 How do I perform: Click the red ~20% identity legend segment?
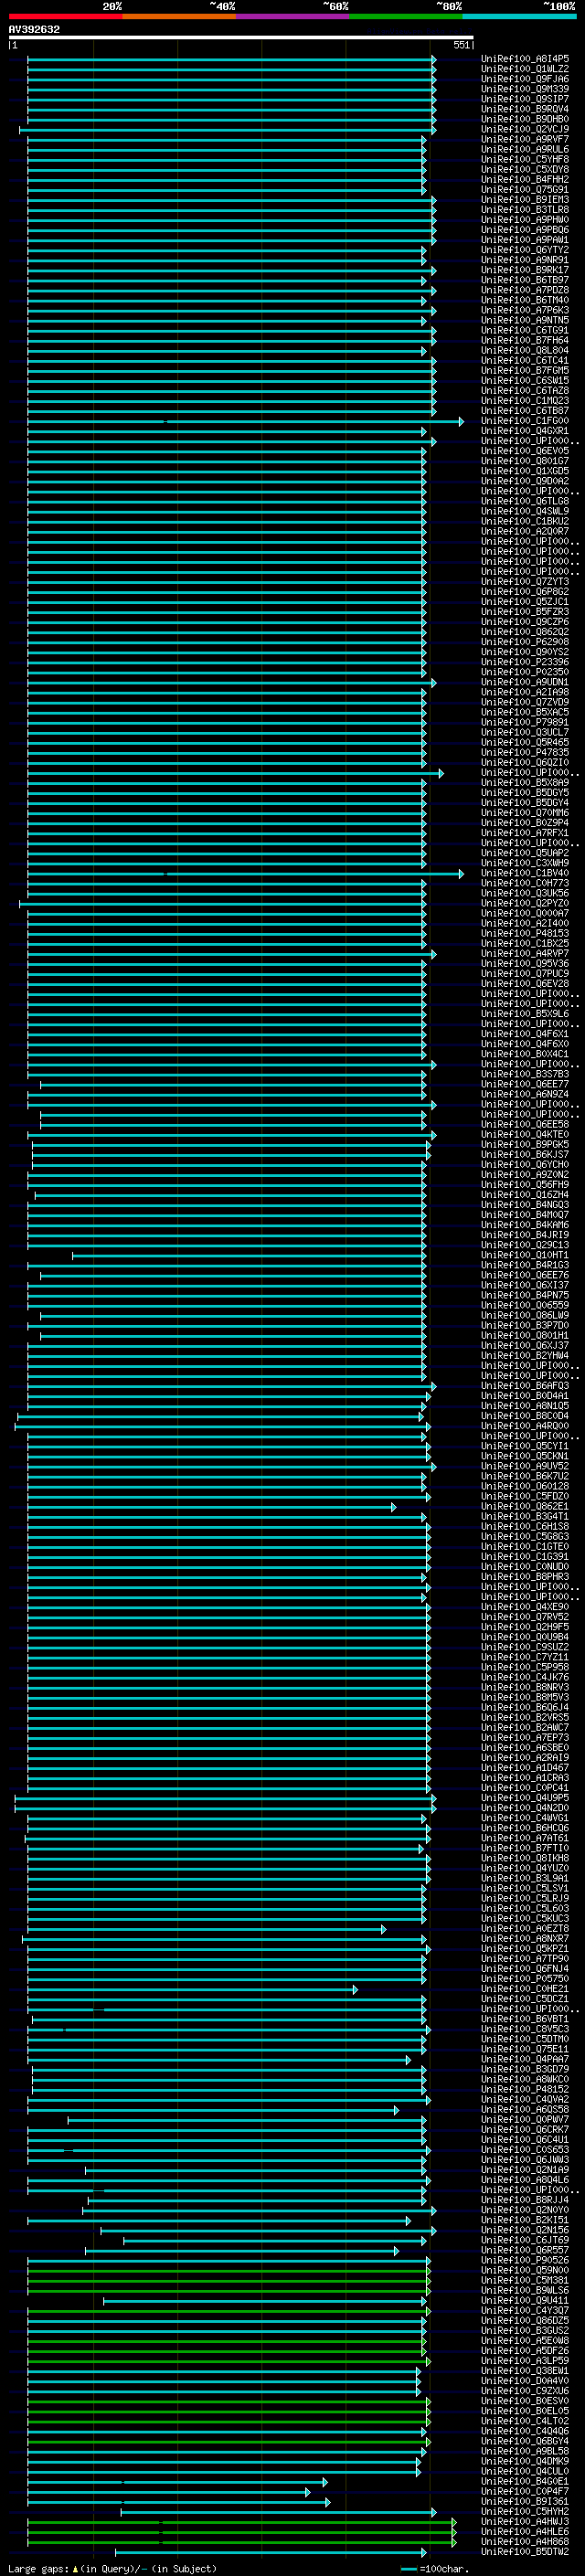(x=65, y=16)
